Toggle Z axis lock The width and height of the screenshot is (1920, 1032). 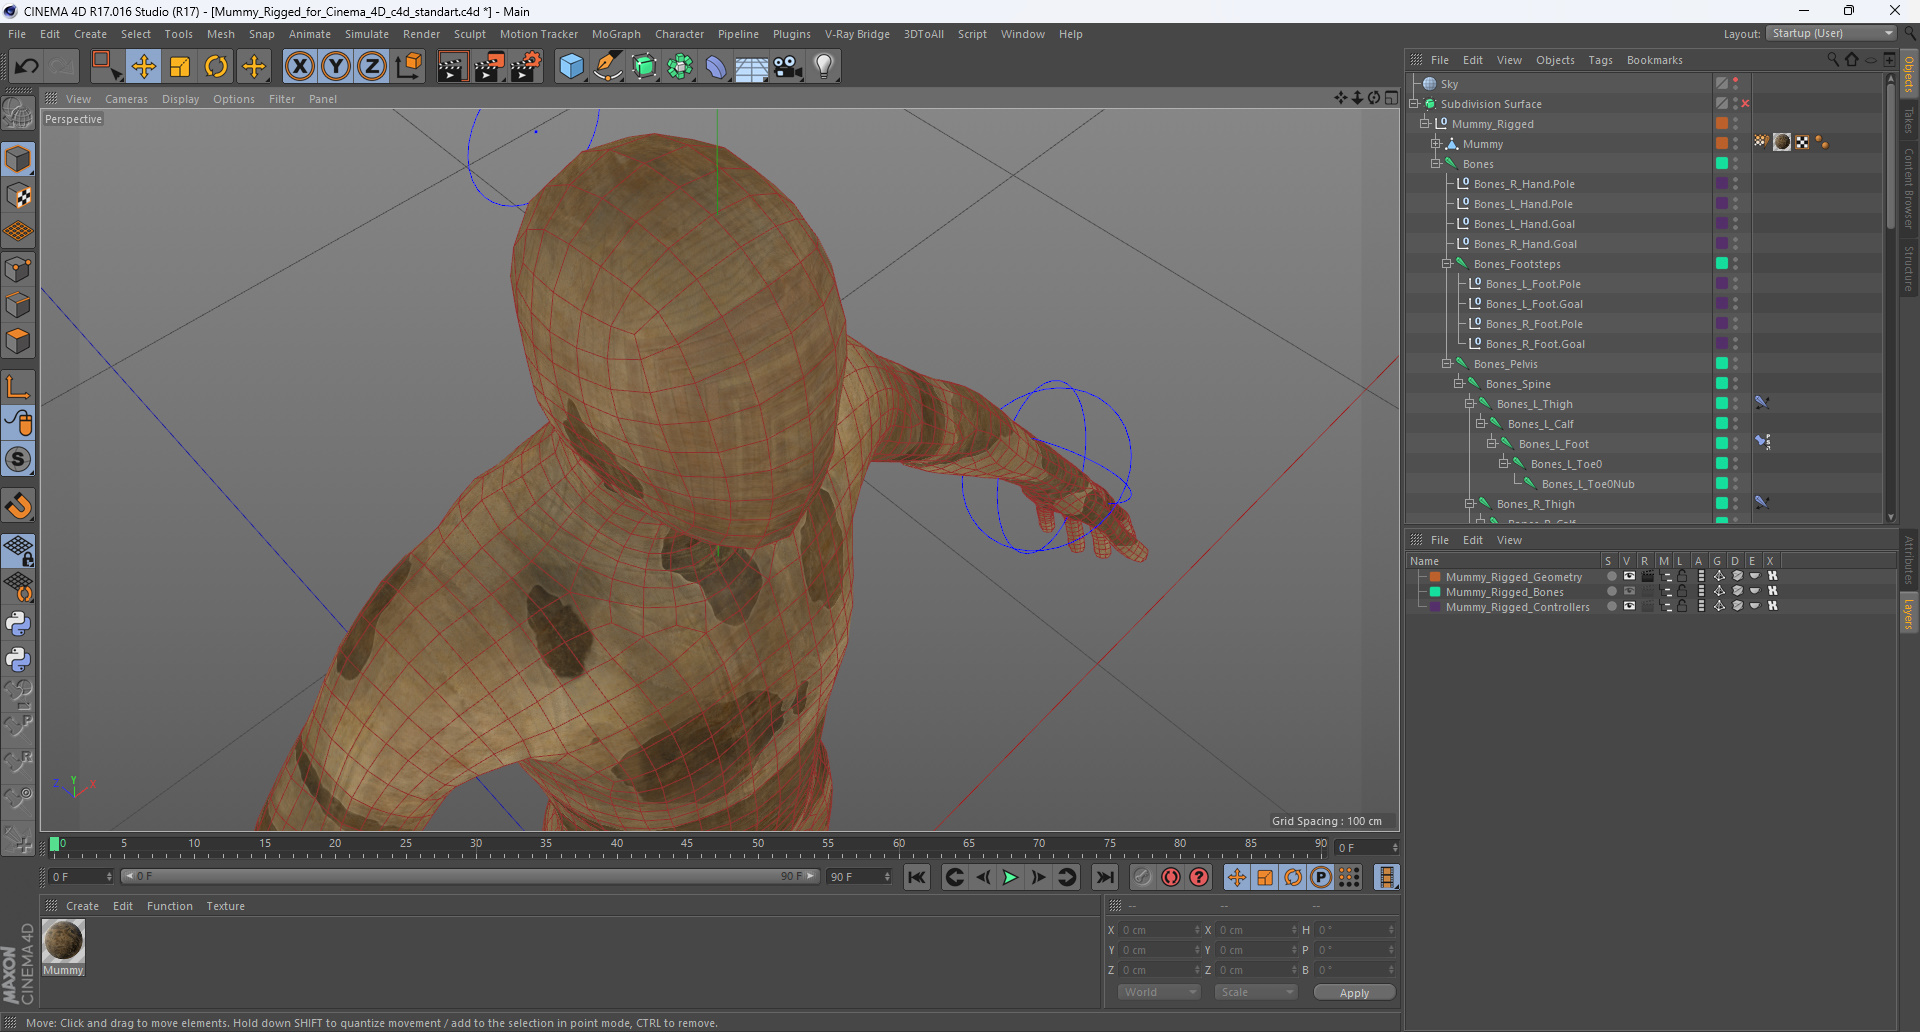372,67
